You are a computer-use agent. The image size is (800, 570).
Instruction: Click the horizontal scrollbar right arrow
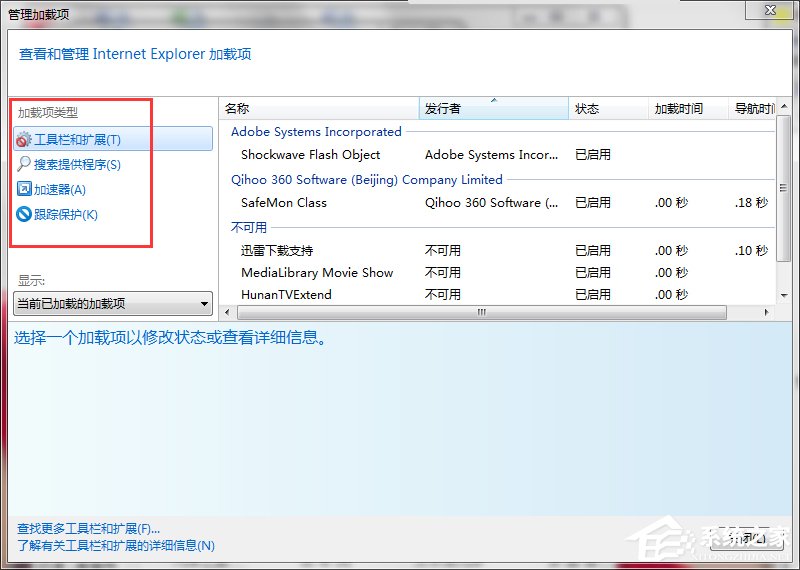pyautogui.click(x=766, y=312)
